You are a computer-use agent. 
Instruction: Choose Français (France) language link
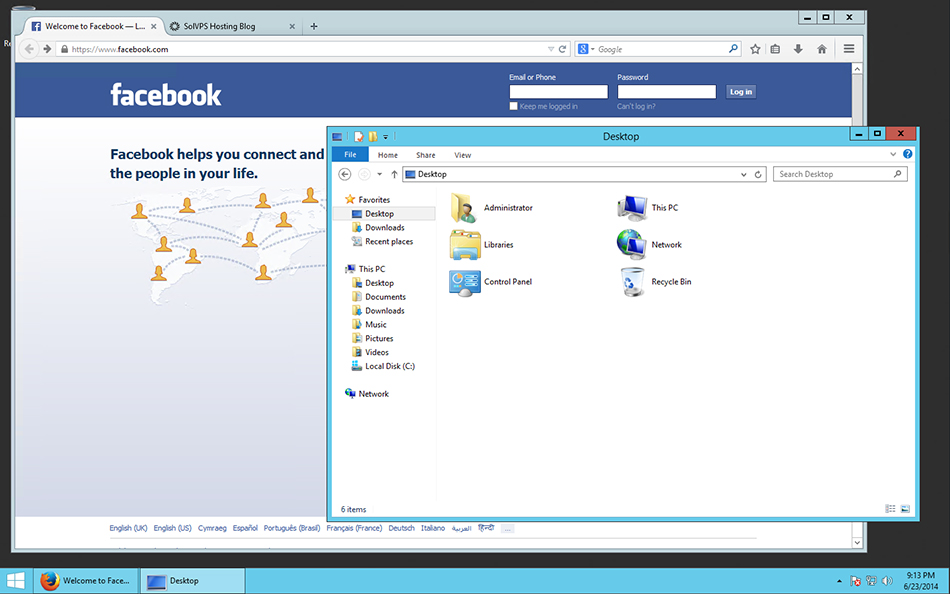(x=354, y=528)
